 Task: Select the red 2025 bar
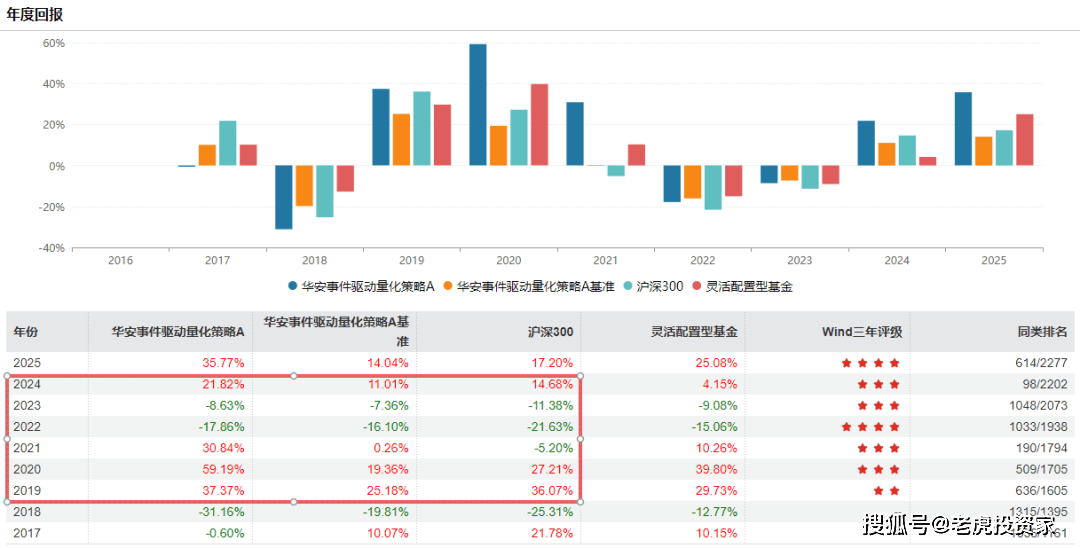(1025, 140)
